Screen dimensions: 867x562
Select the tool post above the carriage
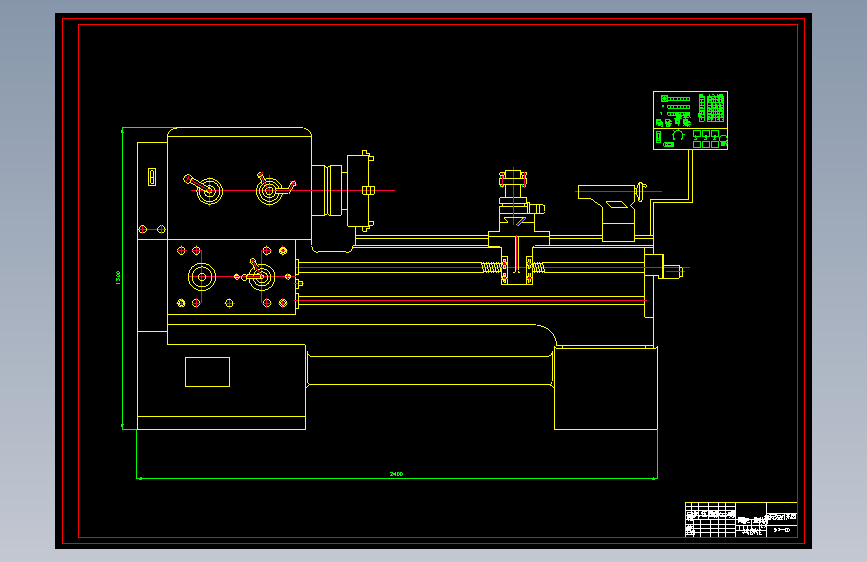pyautogui.click(x=514, y=194)
